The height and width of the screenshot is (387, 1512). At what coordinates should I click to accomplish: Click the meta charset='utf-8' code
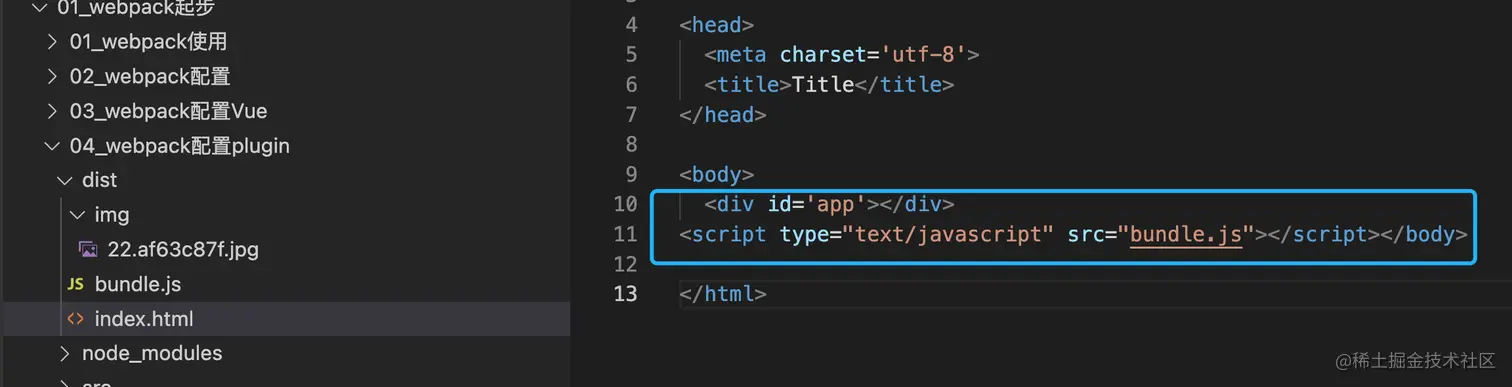[841, 55]
